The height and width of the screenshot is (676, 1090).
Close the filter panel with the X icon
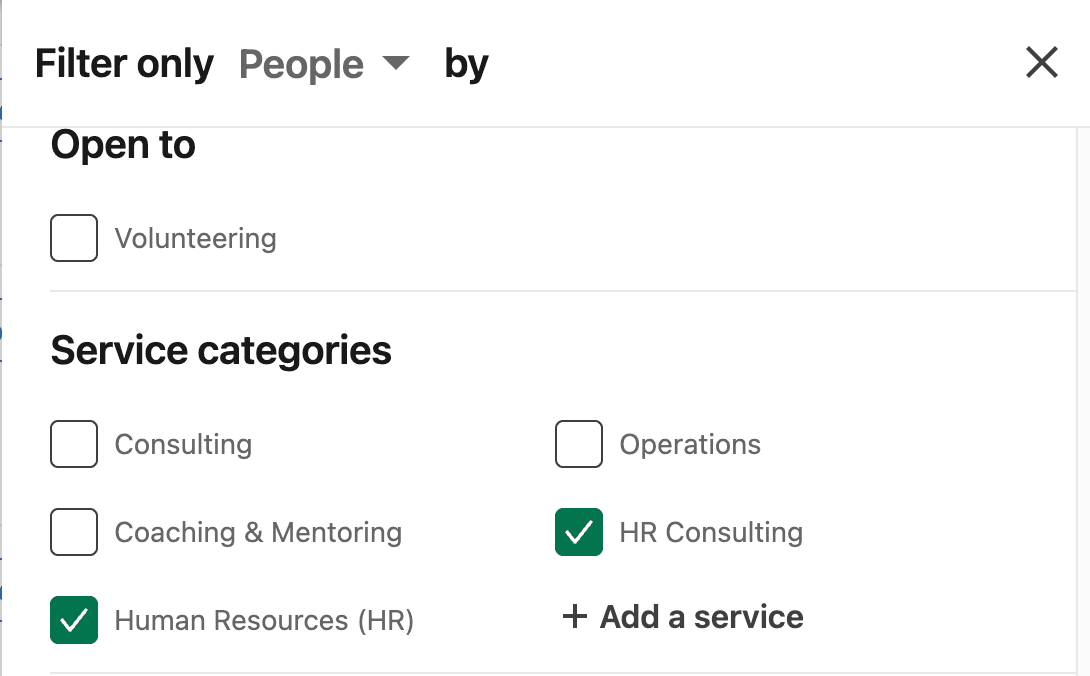click(x=1042, y=63)
